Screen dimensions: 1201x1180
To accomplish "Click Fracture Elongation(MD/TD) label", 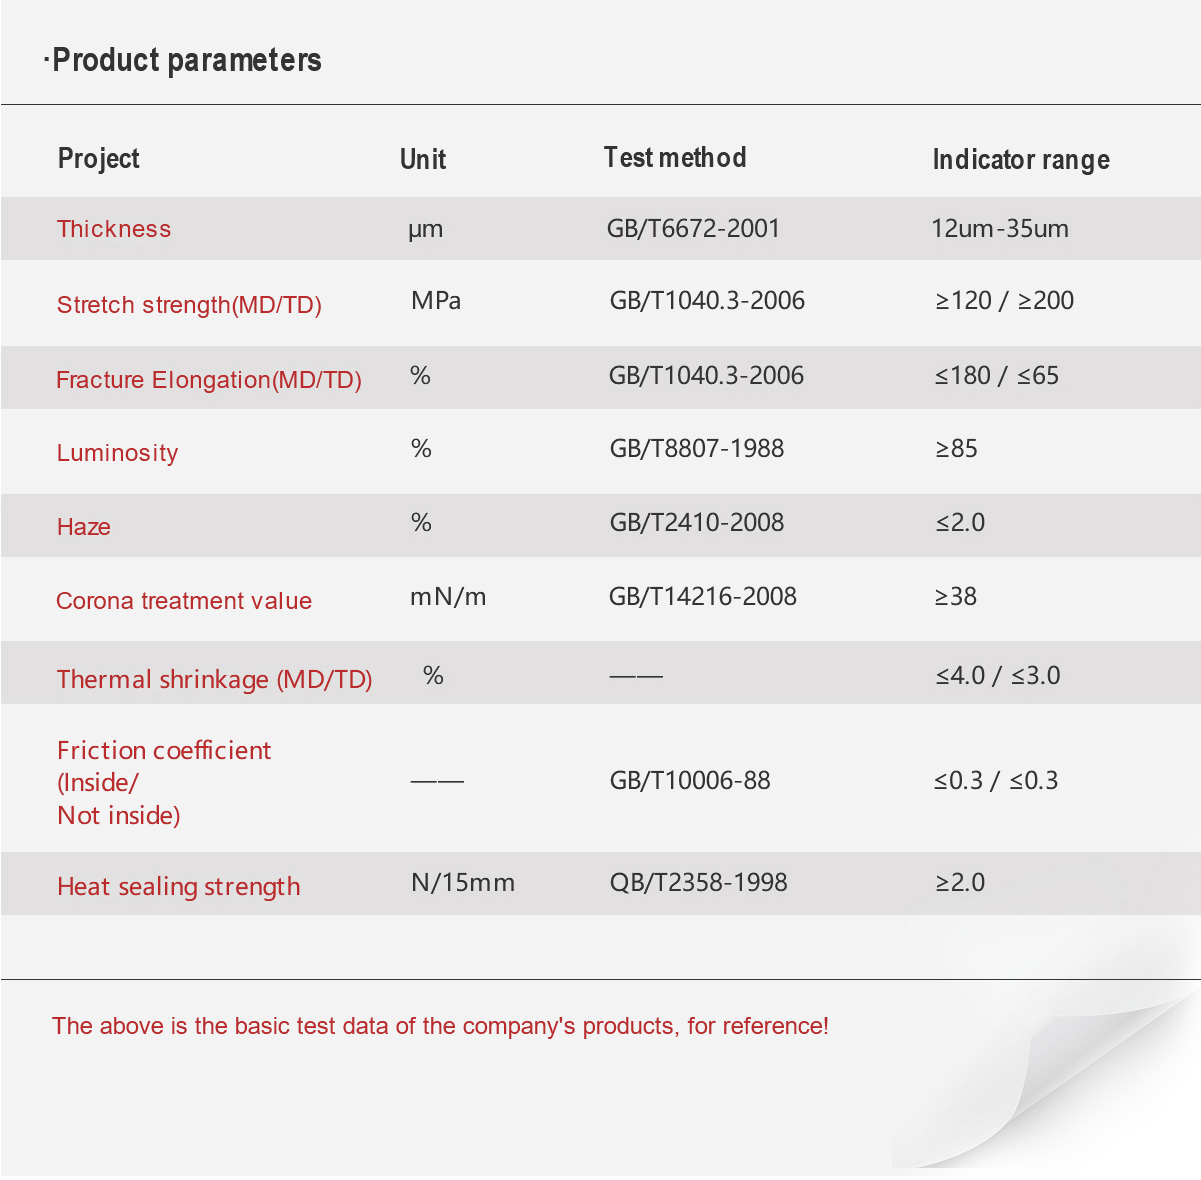I will [x=209, y=380].
